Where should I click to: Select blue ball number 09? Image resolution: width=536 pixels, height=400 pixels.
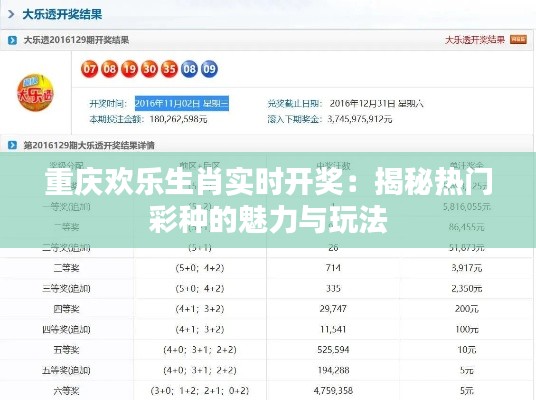[x=209, y=69]
